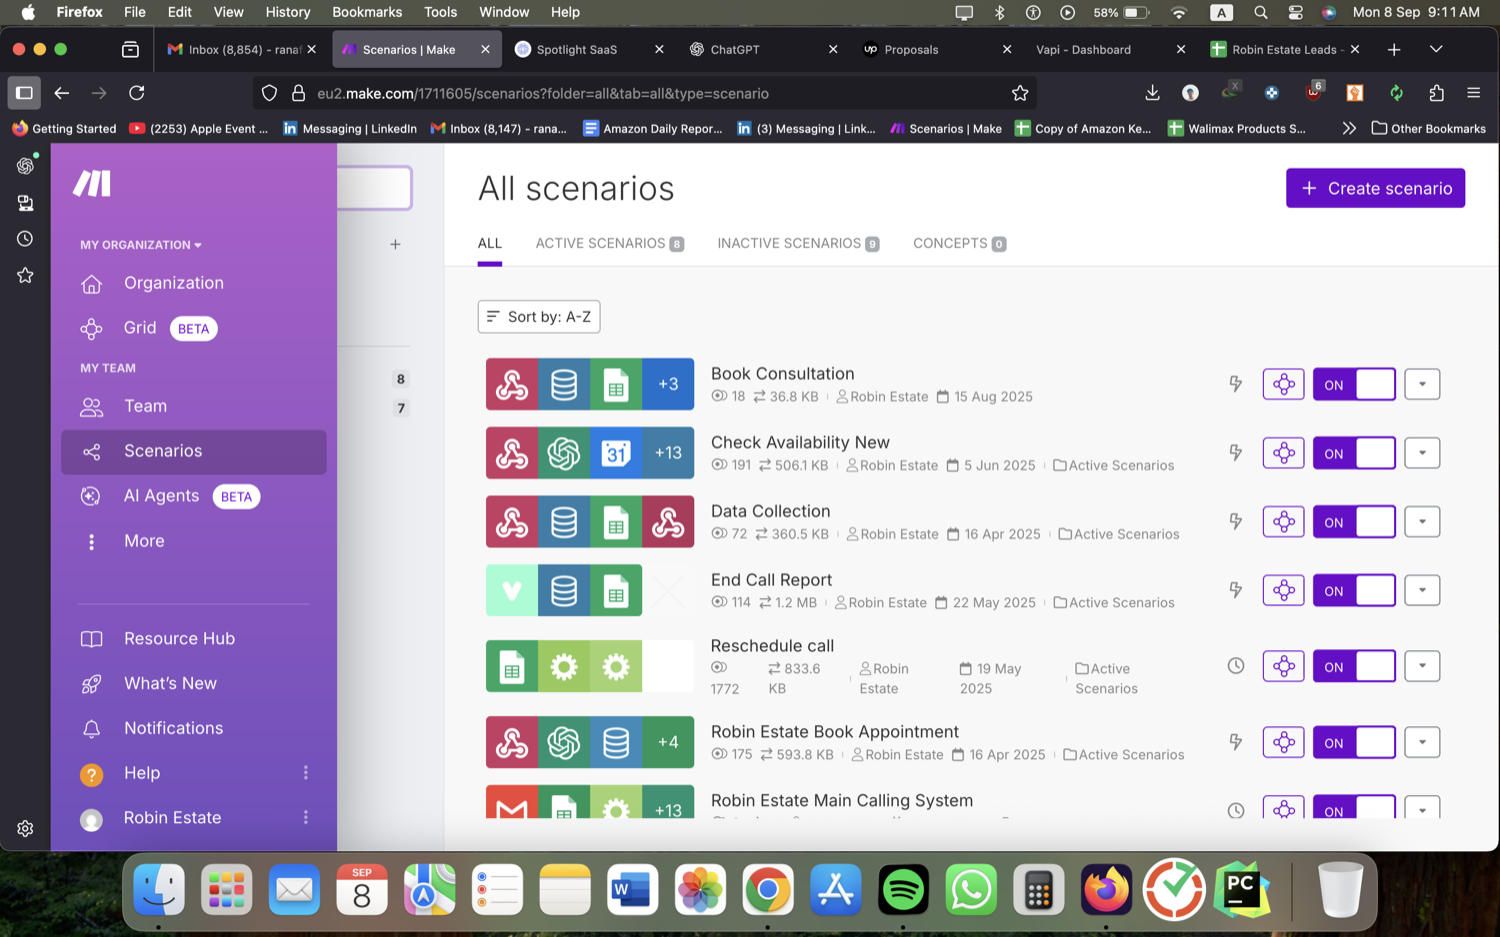Reload the current page
This screenshot has width=1500, height=937.
[x=137, y=93]
